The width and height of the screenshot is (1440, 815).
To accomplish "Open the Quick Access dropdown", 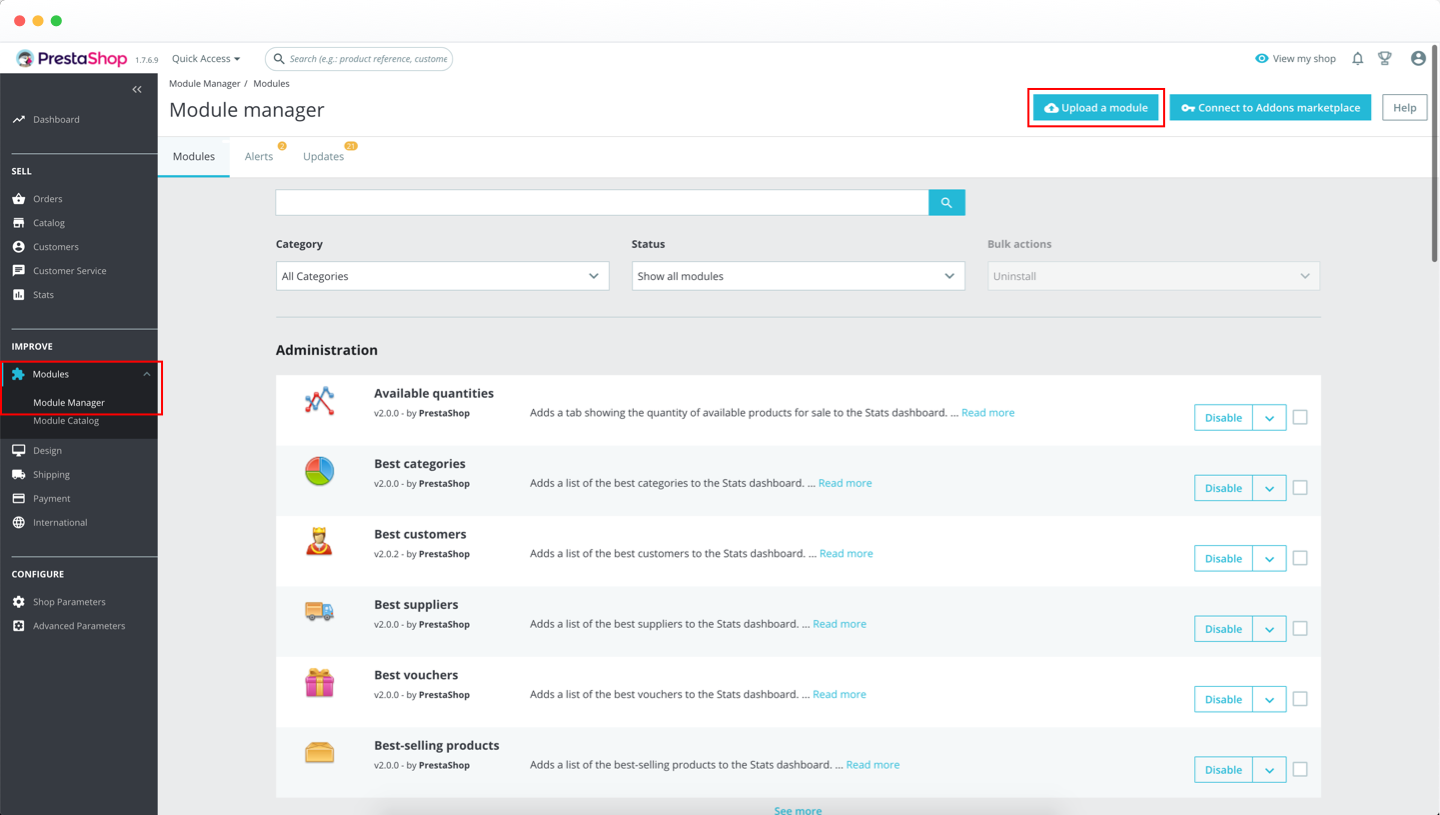I will coord(206,59).
